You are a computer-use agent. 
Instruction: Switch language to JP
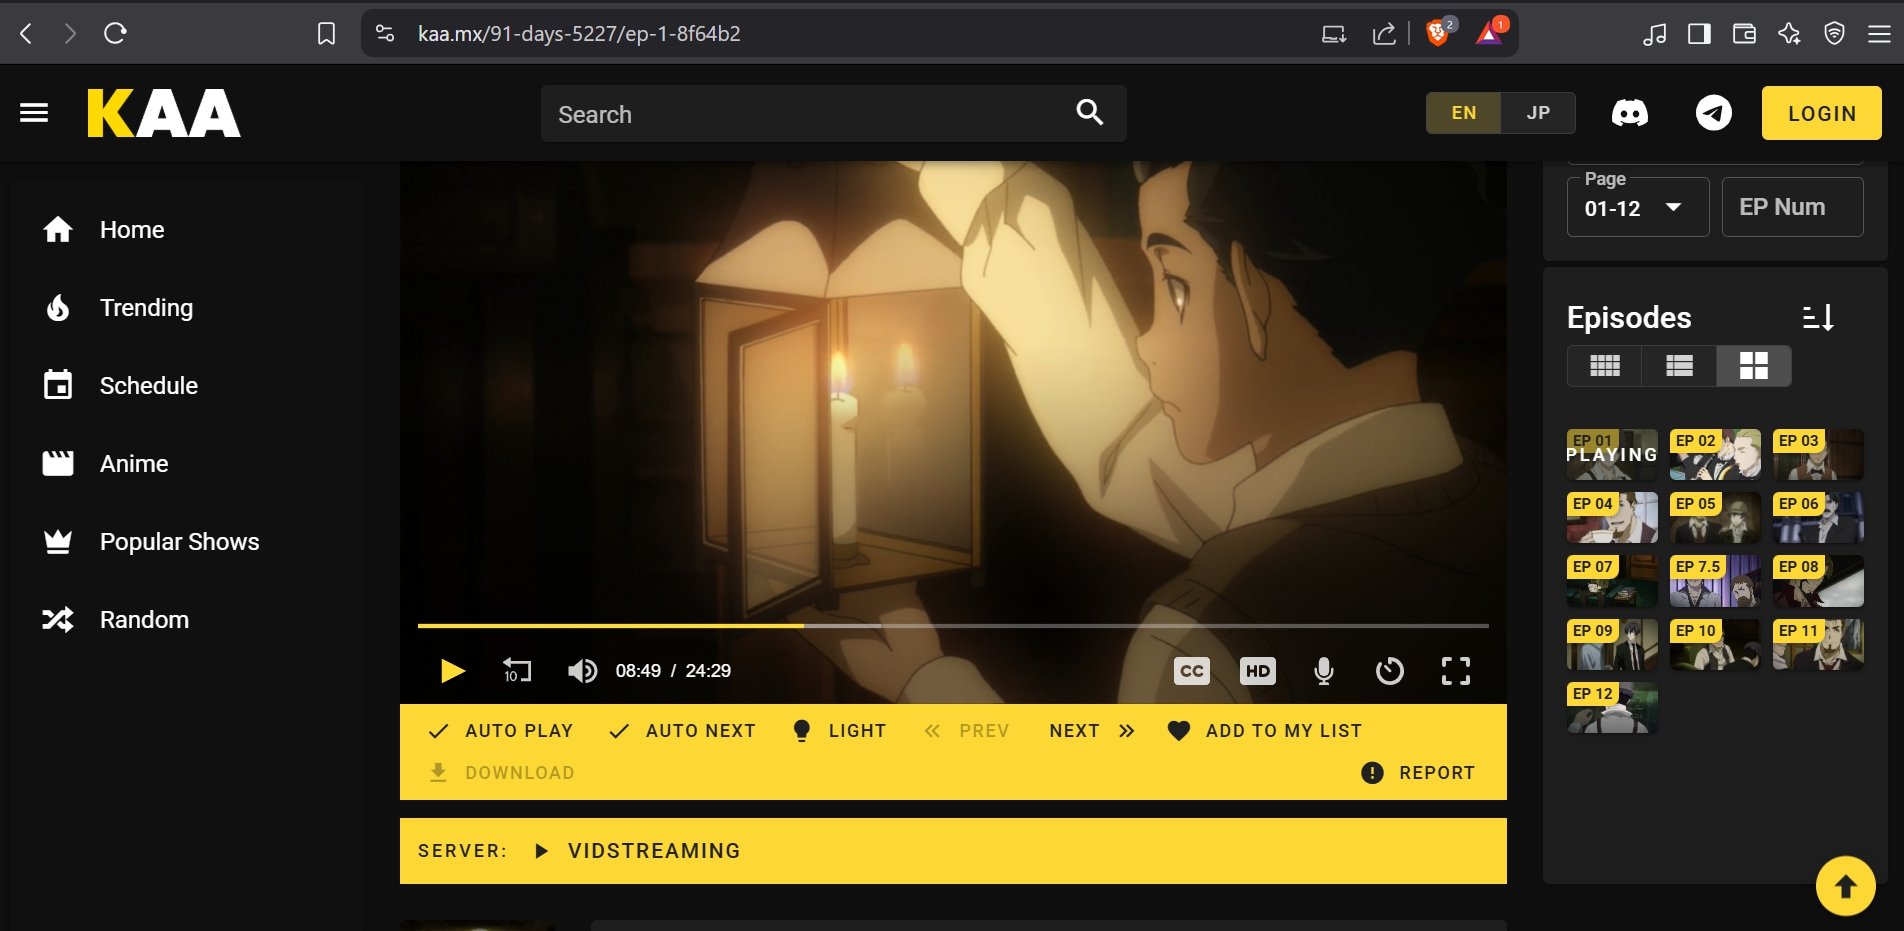pyautogui.click(x=1538, y=113)
